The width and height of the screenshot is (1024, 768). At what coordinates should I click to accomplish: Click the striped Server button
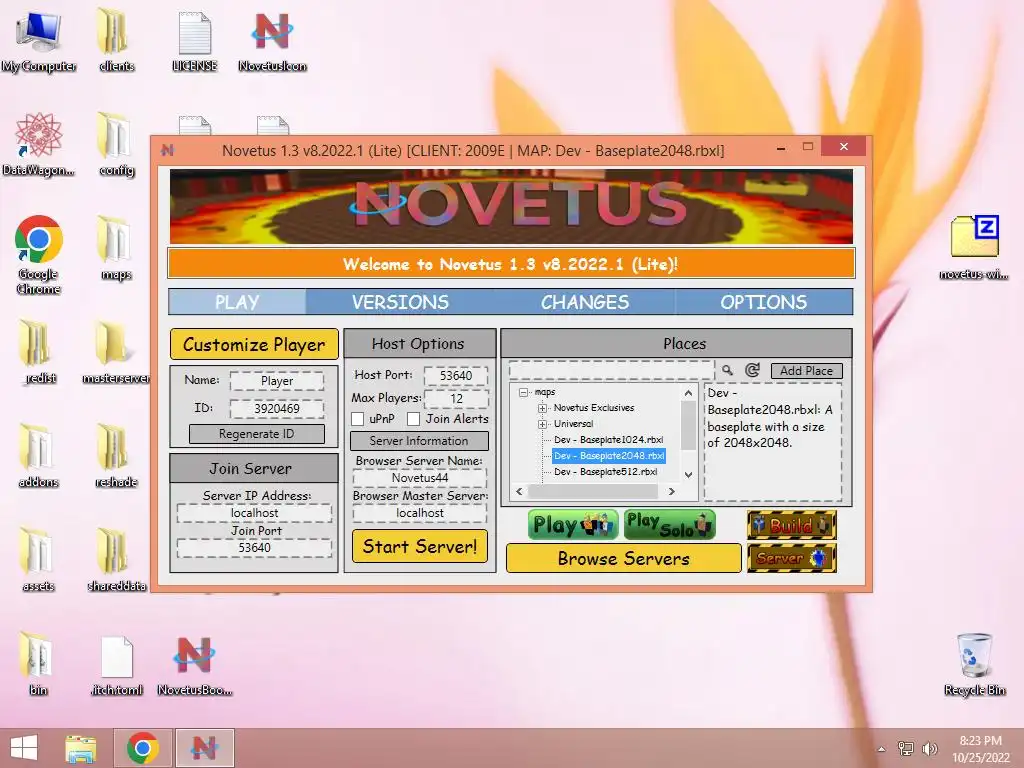tap(792, 558)
